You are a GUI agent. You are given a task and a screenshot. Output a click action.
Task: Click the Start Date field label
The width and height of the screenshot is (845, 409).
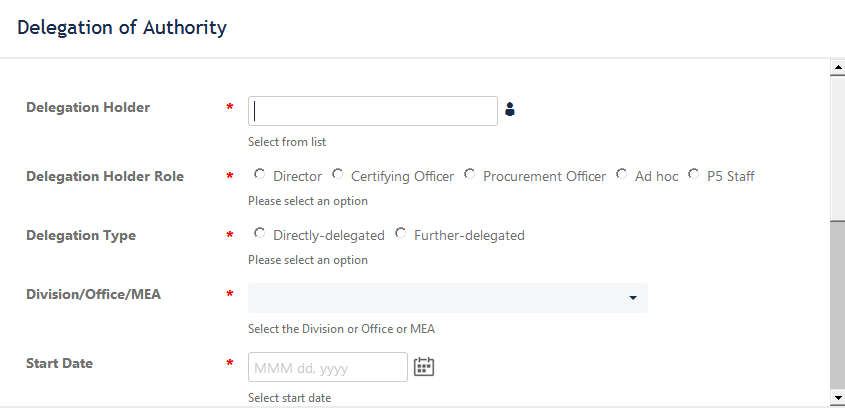(59, 363)
